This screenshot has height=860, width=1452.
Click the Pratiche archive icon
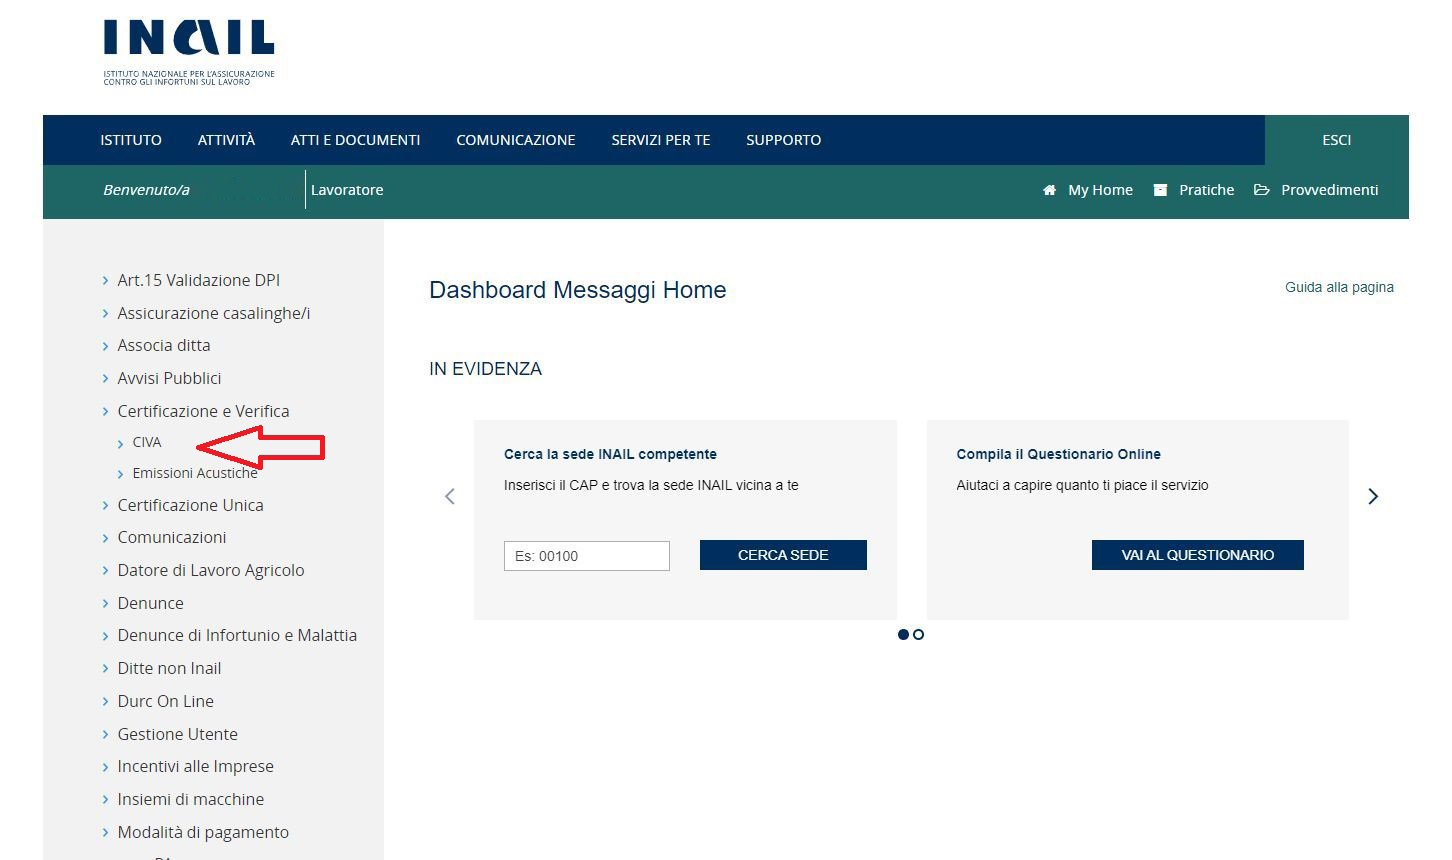tap(1160, 190)
